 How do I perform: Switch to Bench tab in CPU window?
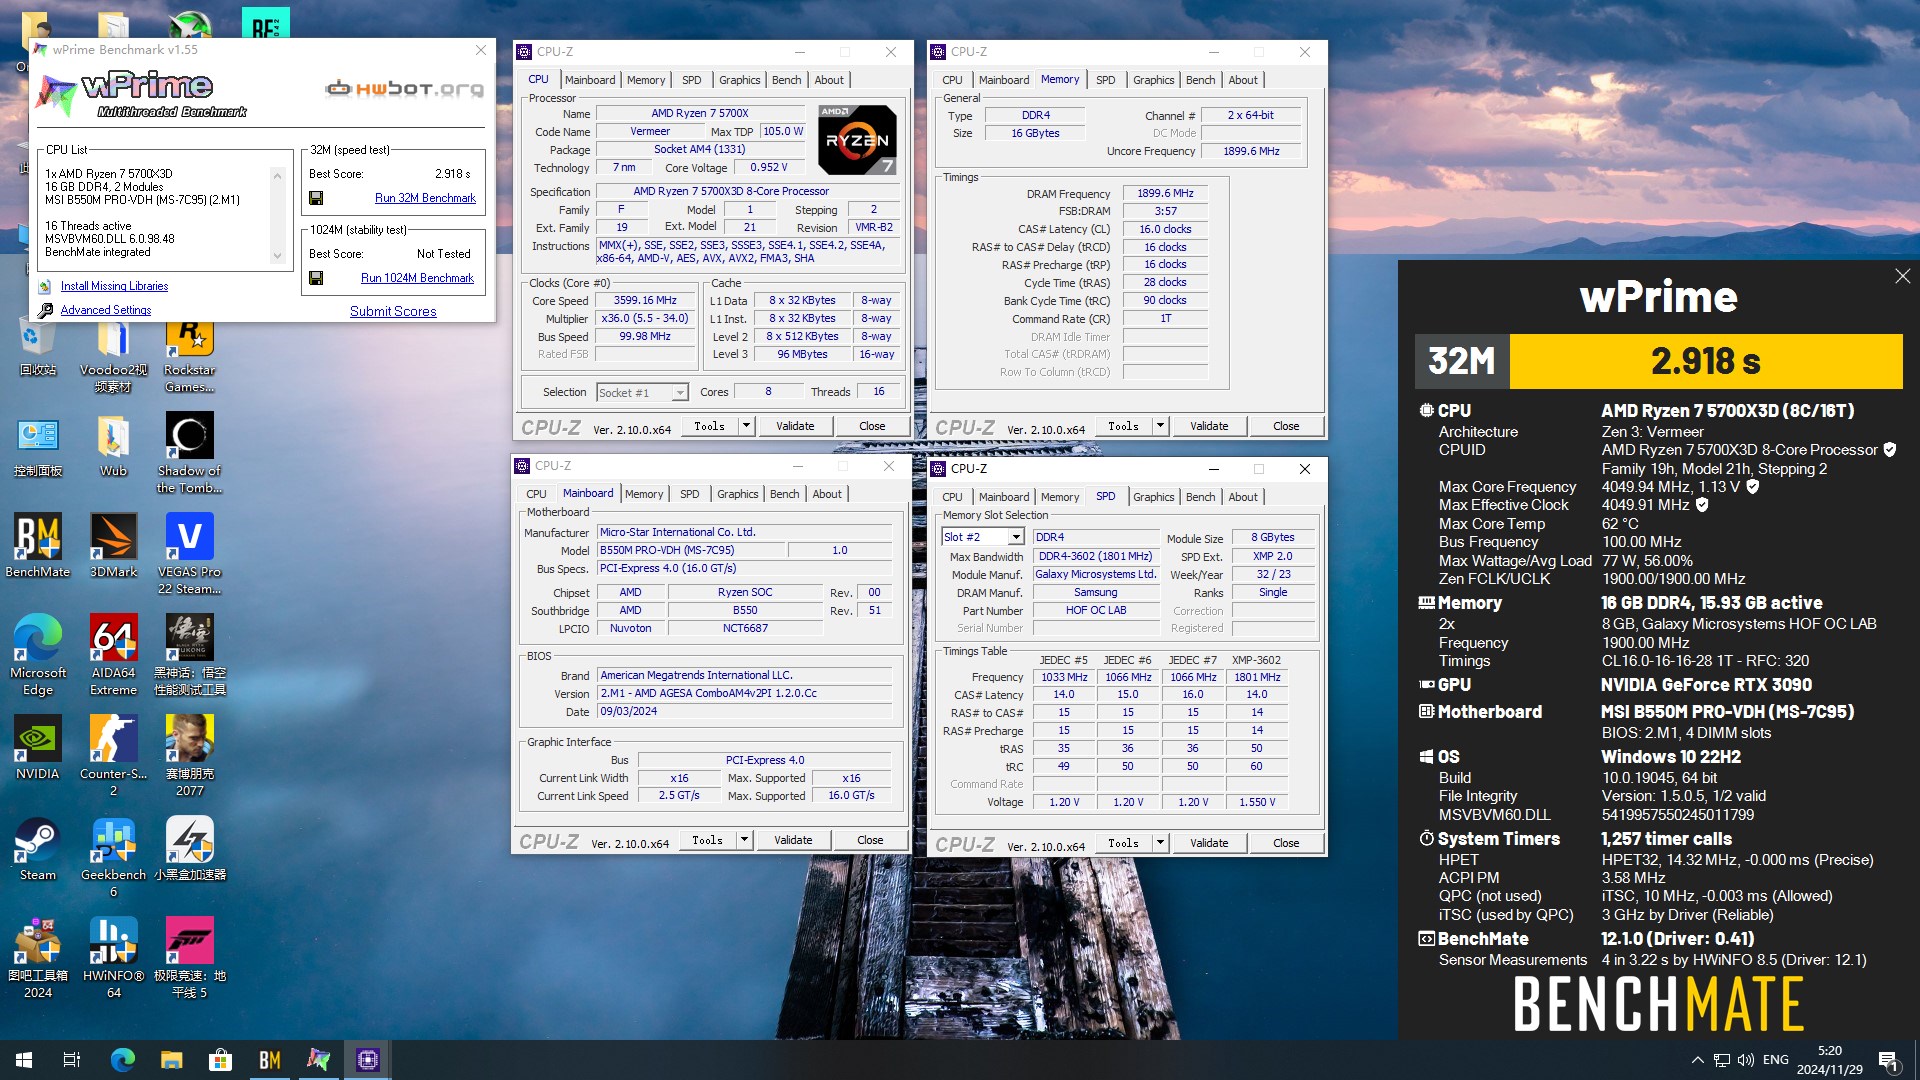tap(786, 80)
